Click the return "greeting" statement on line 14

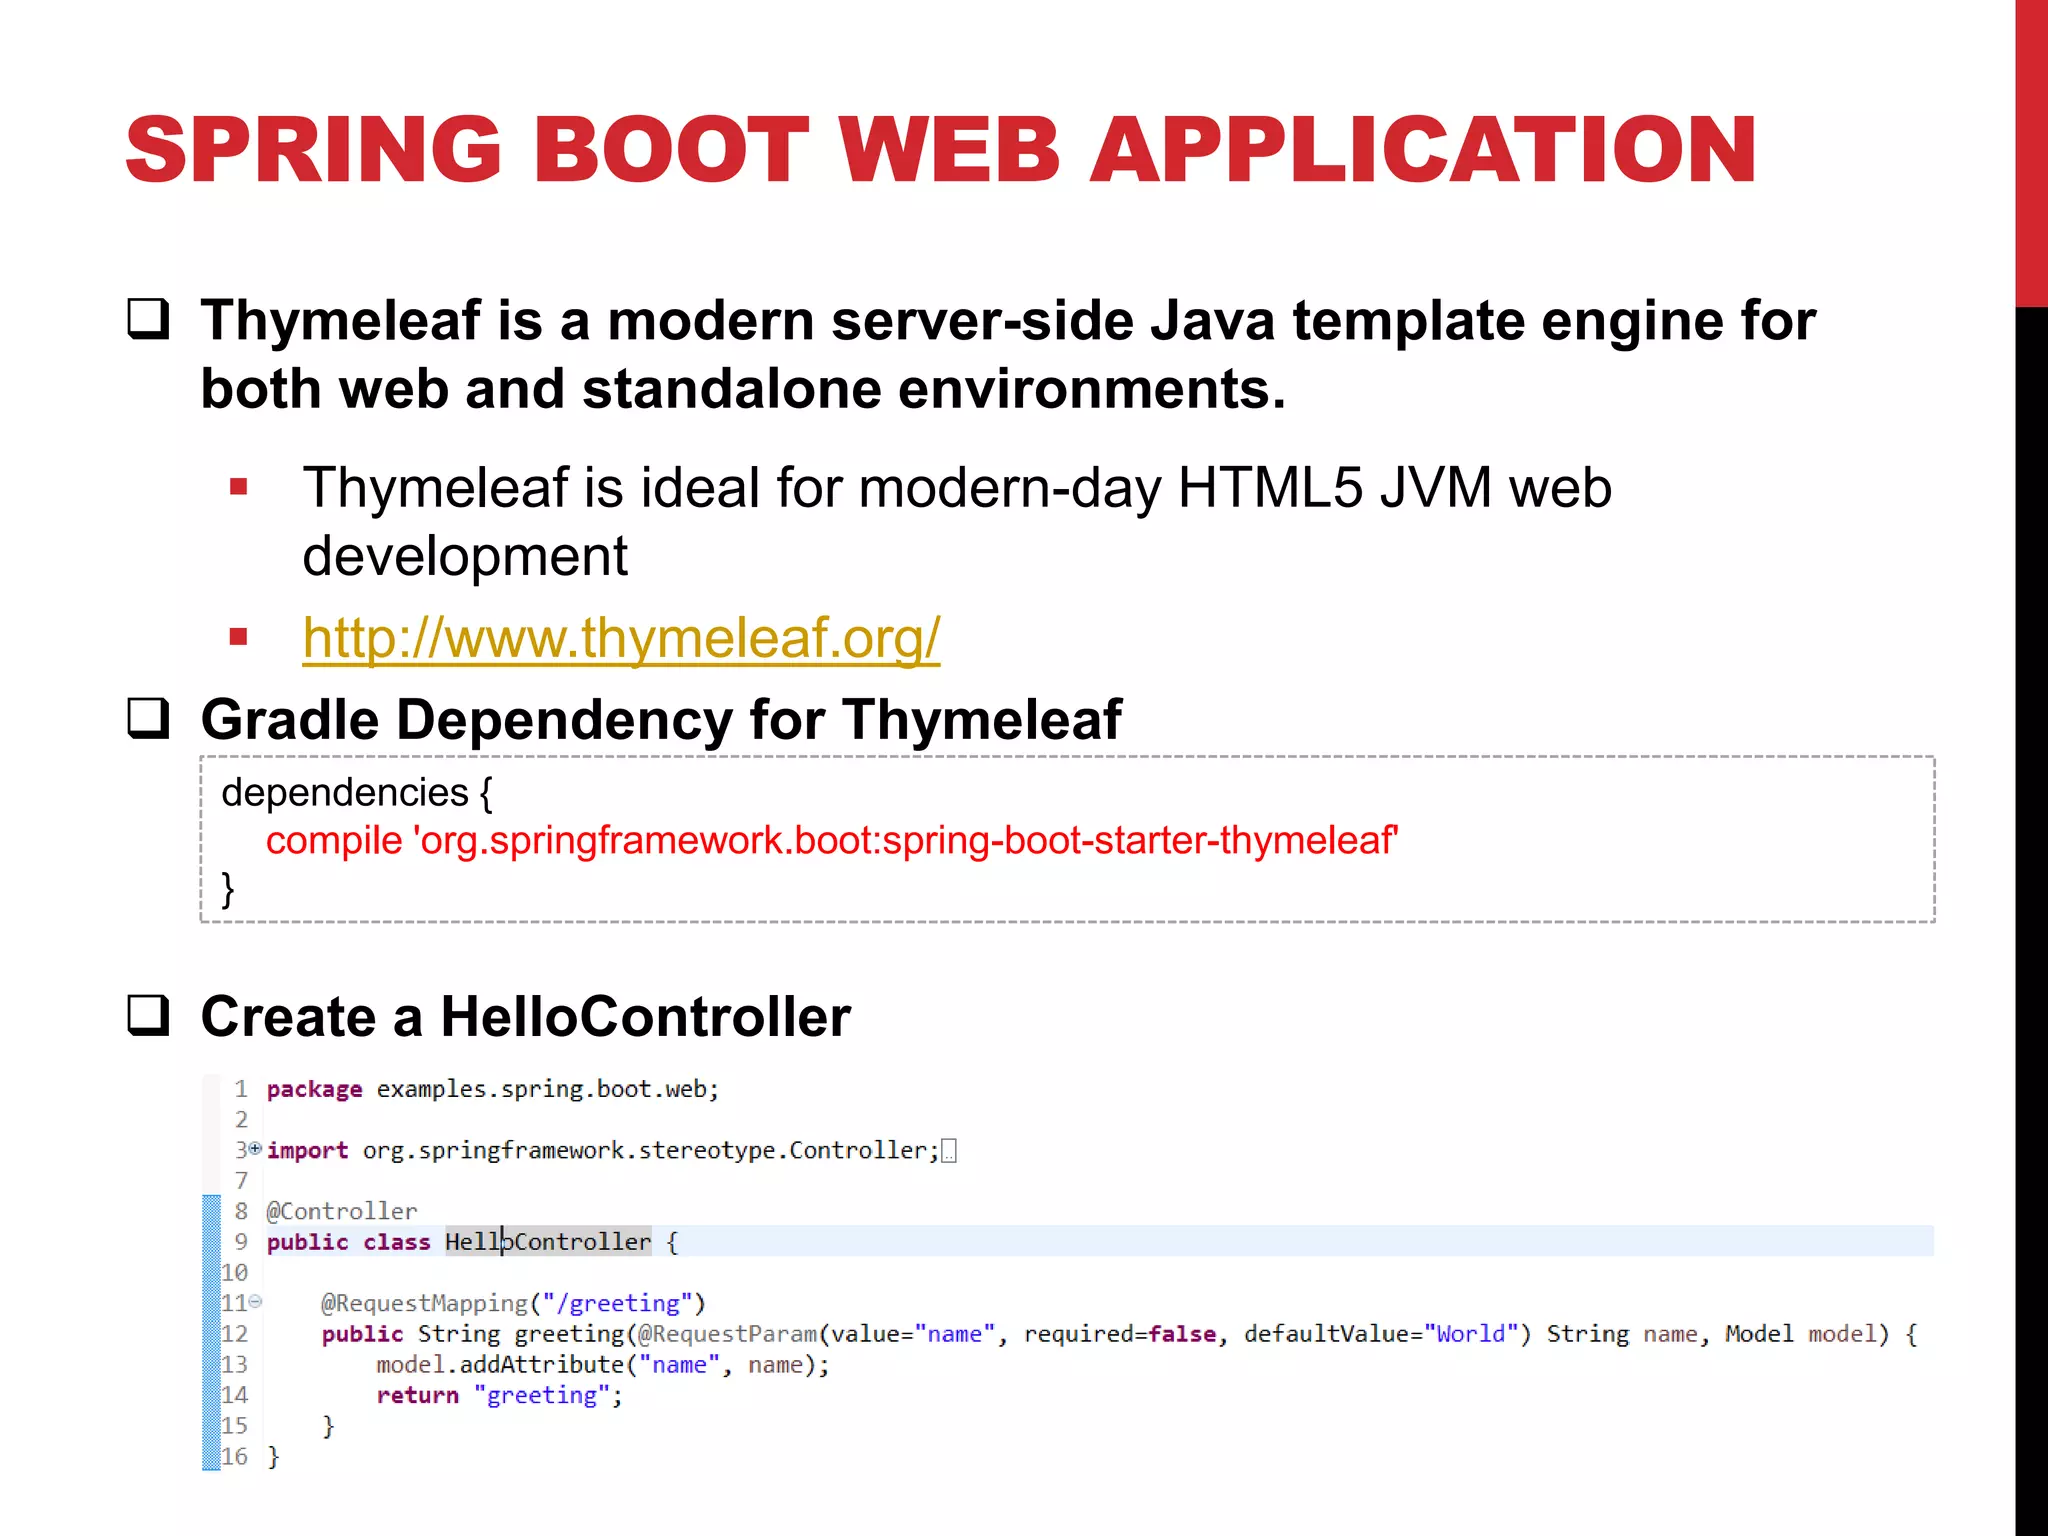coord(499,1395)
